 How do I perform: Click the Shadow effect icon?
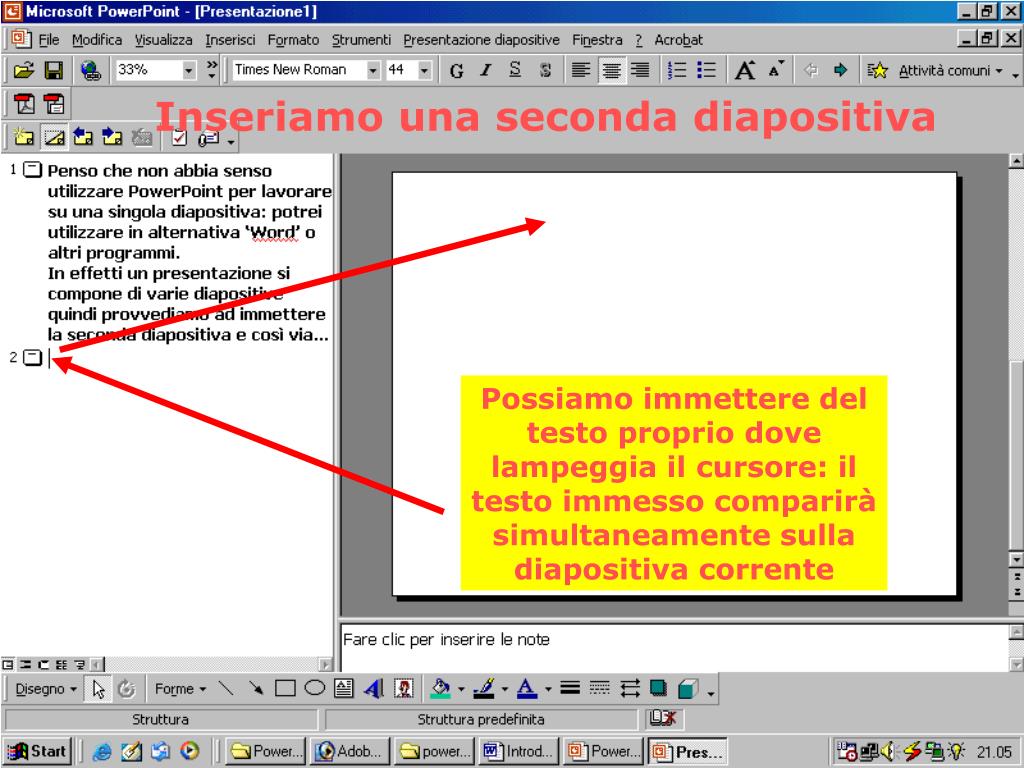[658, 688]
